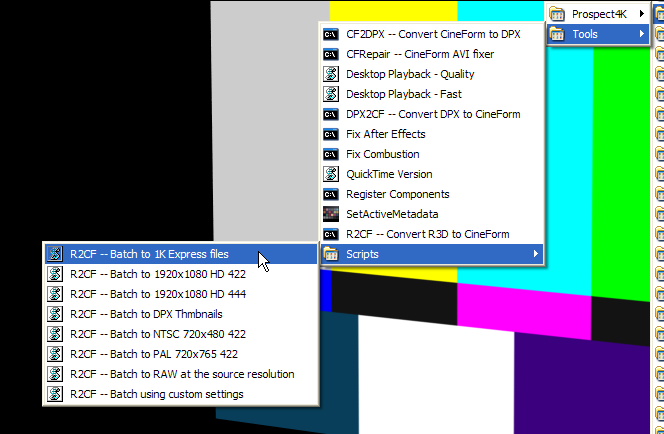Click icon beside Batch to DPX Thmbnails

[55, 314]
